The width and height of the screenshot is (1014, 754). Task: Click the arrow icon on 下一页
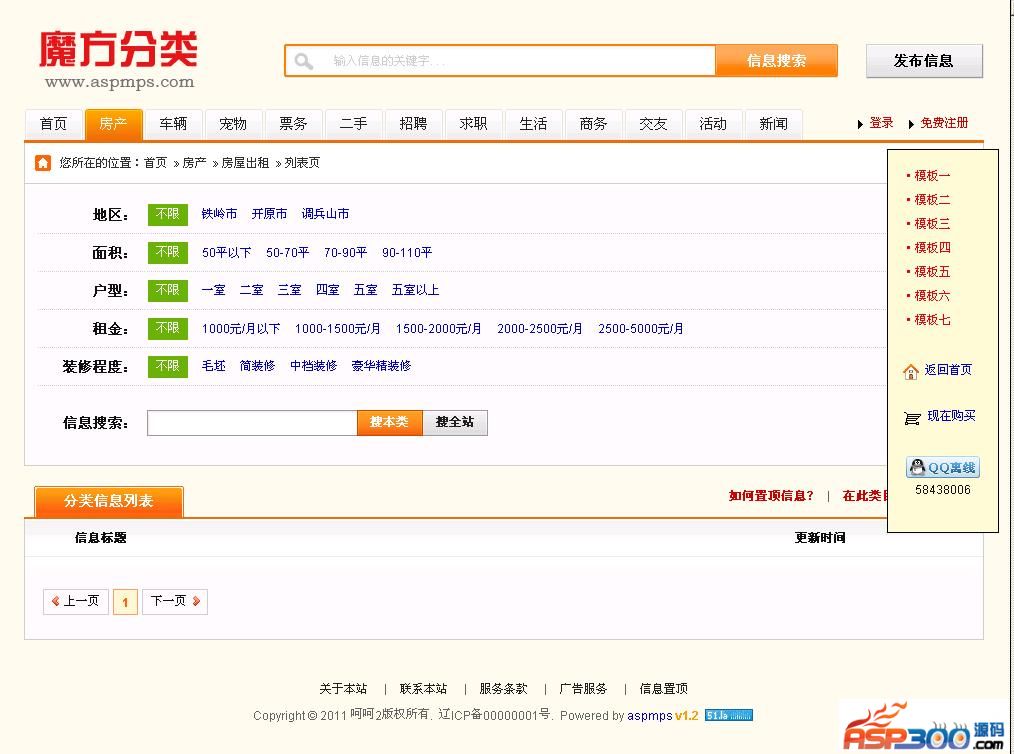pyautogui.click(x=196, y=601)
